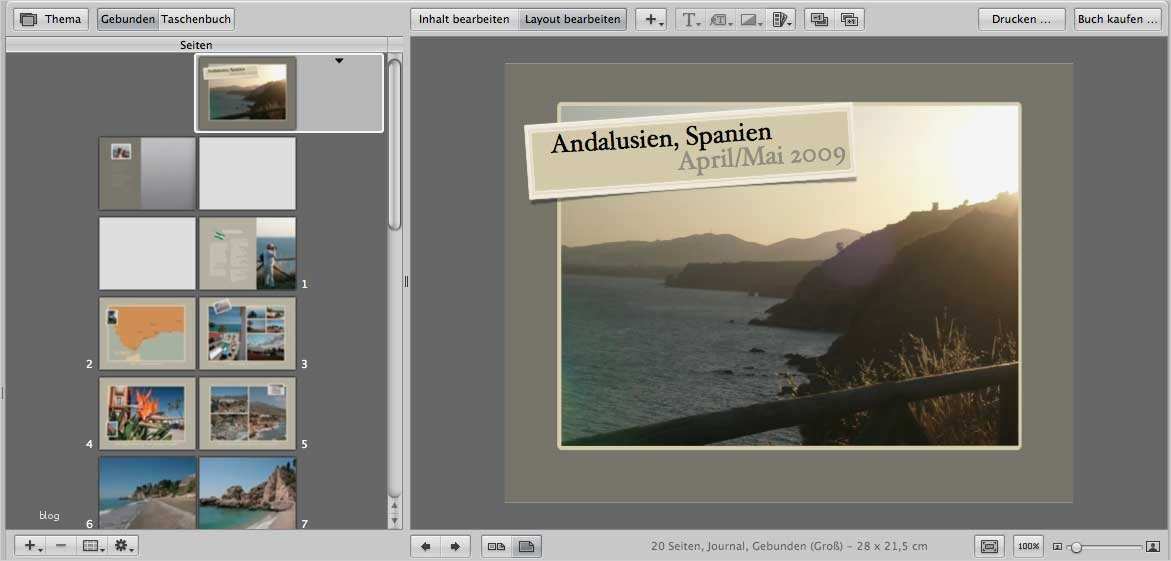Switch to Taschenbuch book type
The width and height of the screenshot is (1171, 561).
[196, 19]
